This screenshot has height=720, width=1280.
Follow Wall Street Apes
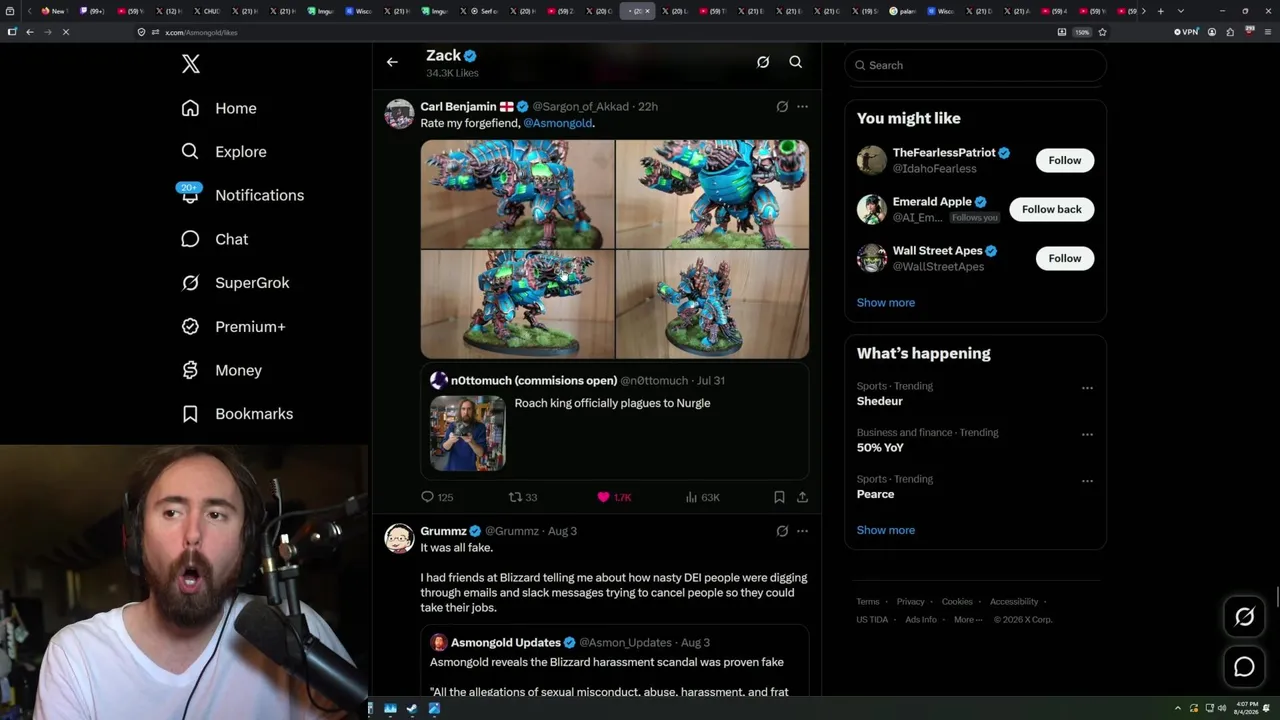pyautogui.click(x=1065, y=258)
